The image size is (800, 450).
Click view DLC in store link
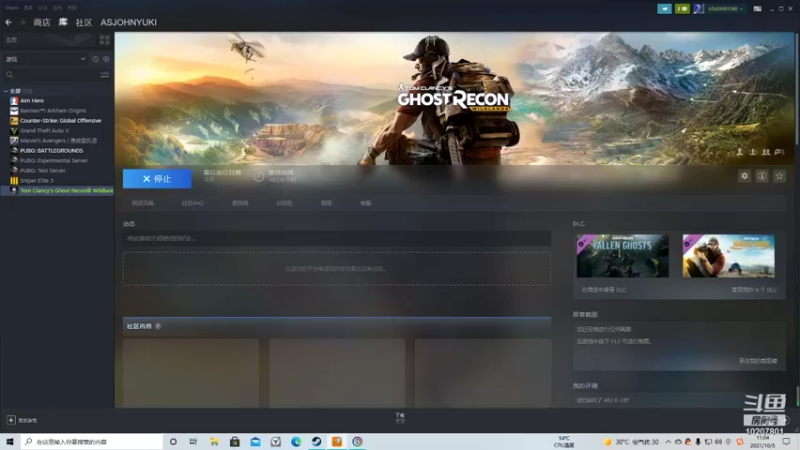tap(604, 290)
